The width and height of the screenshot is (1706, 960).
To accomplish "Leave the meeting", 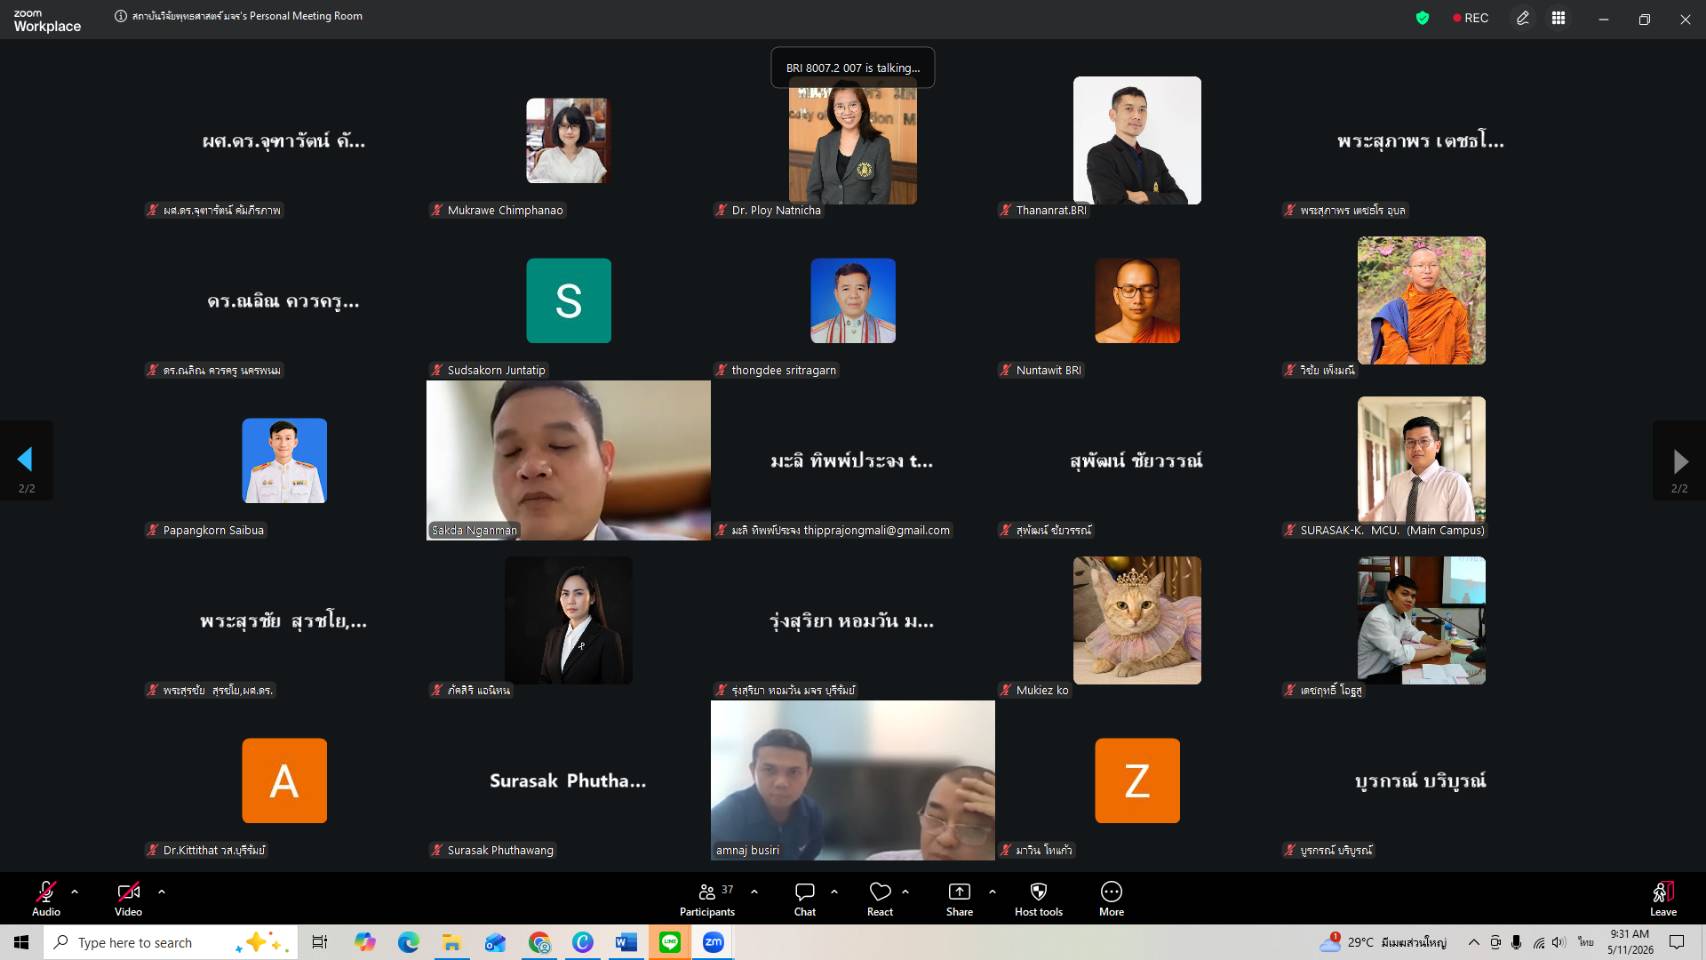I will 1663,898.
